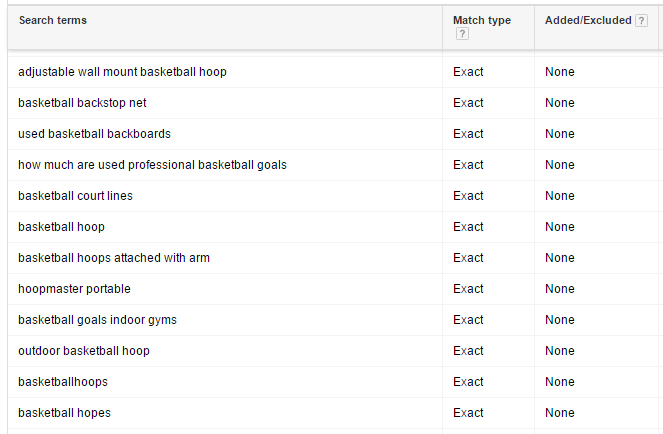This screenshot has height=434, width=663.
Task: Select 'hoopmaster portable' search term
Action: [74, 289]
